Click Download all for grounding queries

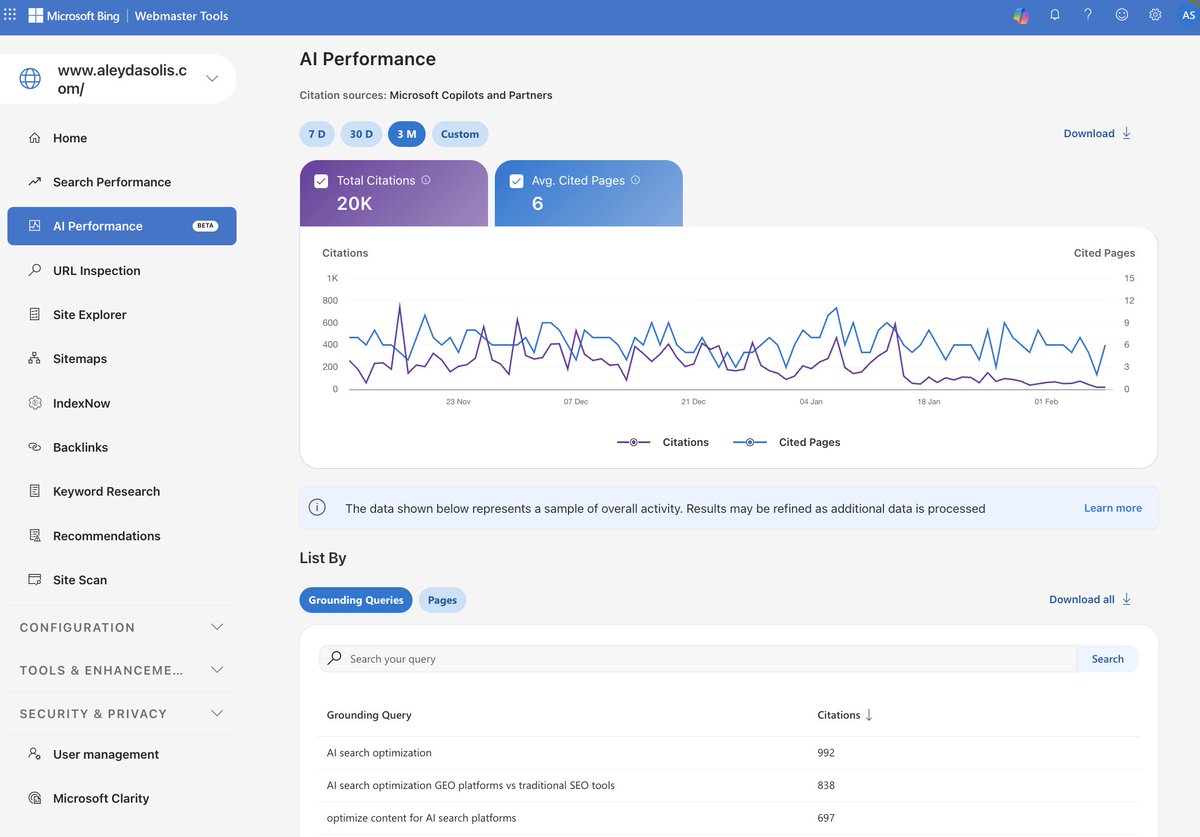[x=1089, y=599]
